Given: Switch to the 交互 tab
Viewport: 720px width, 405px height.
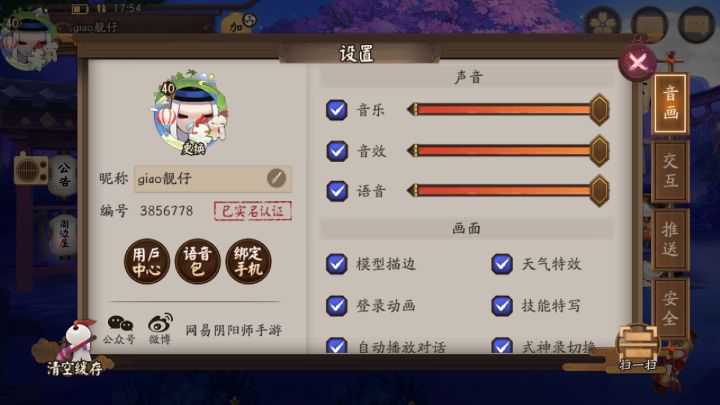Looking at the screenshot, I should tap(670, 171).
